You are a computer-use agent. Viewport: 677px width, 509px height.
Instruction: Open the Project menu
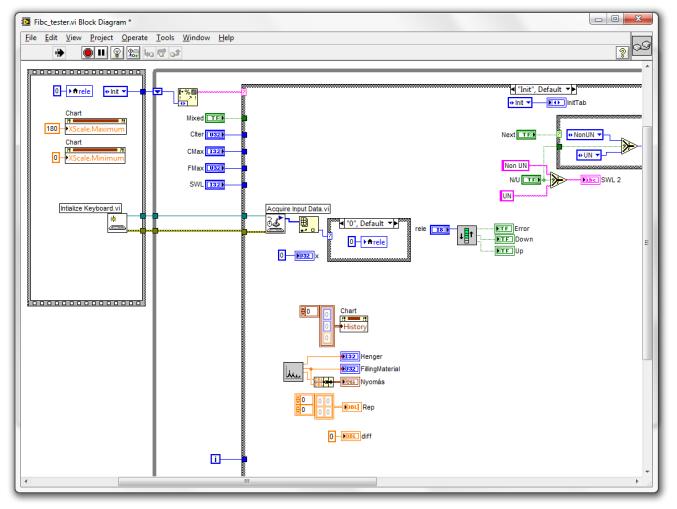(101, 38)
